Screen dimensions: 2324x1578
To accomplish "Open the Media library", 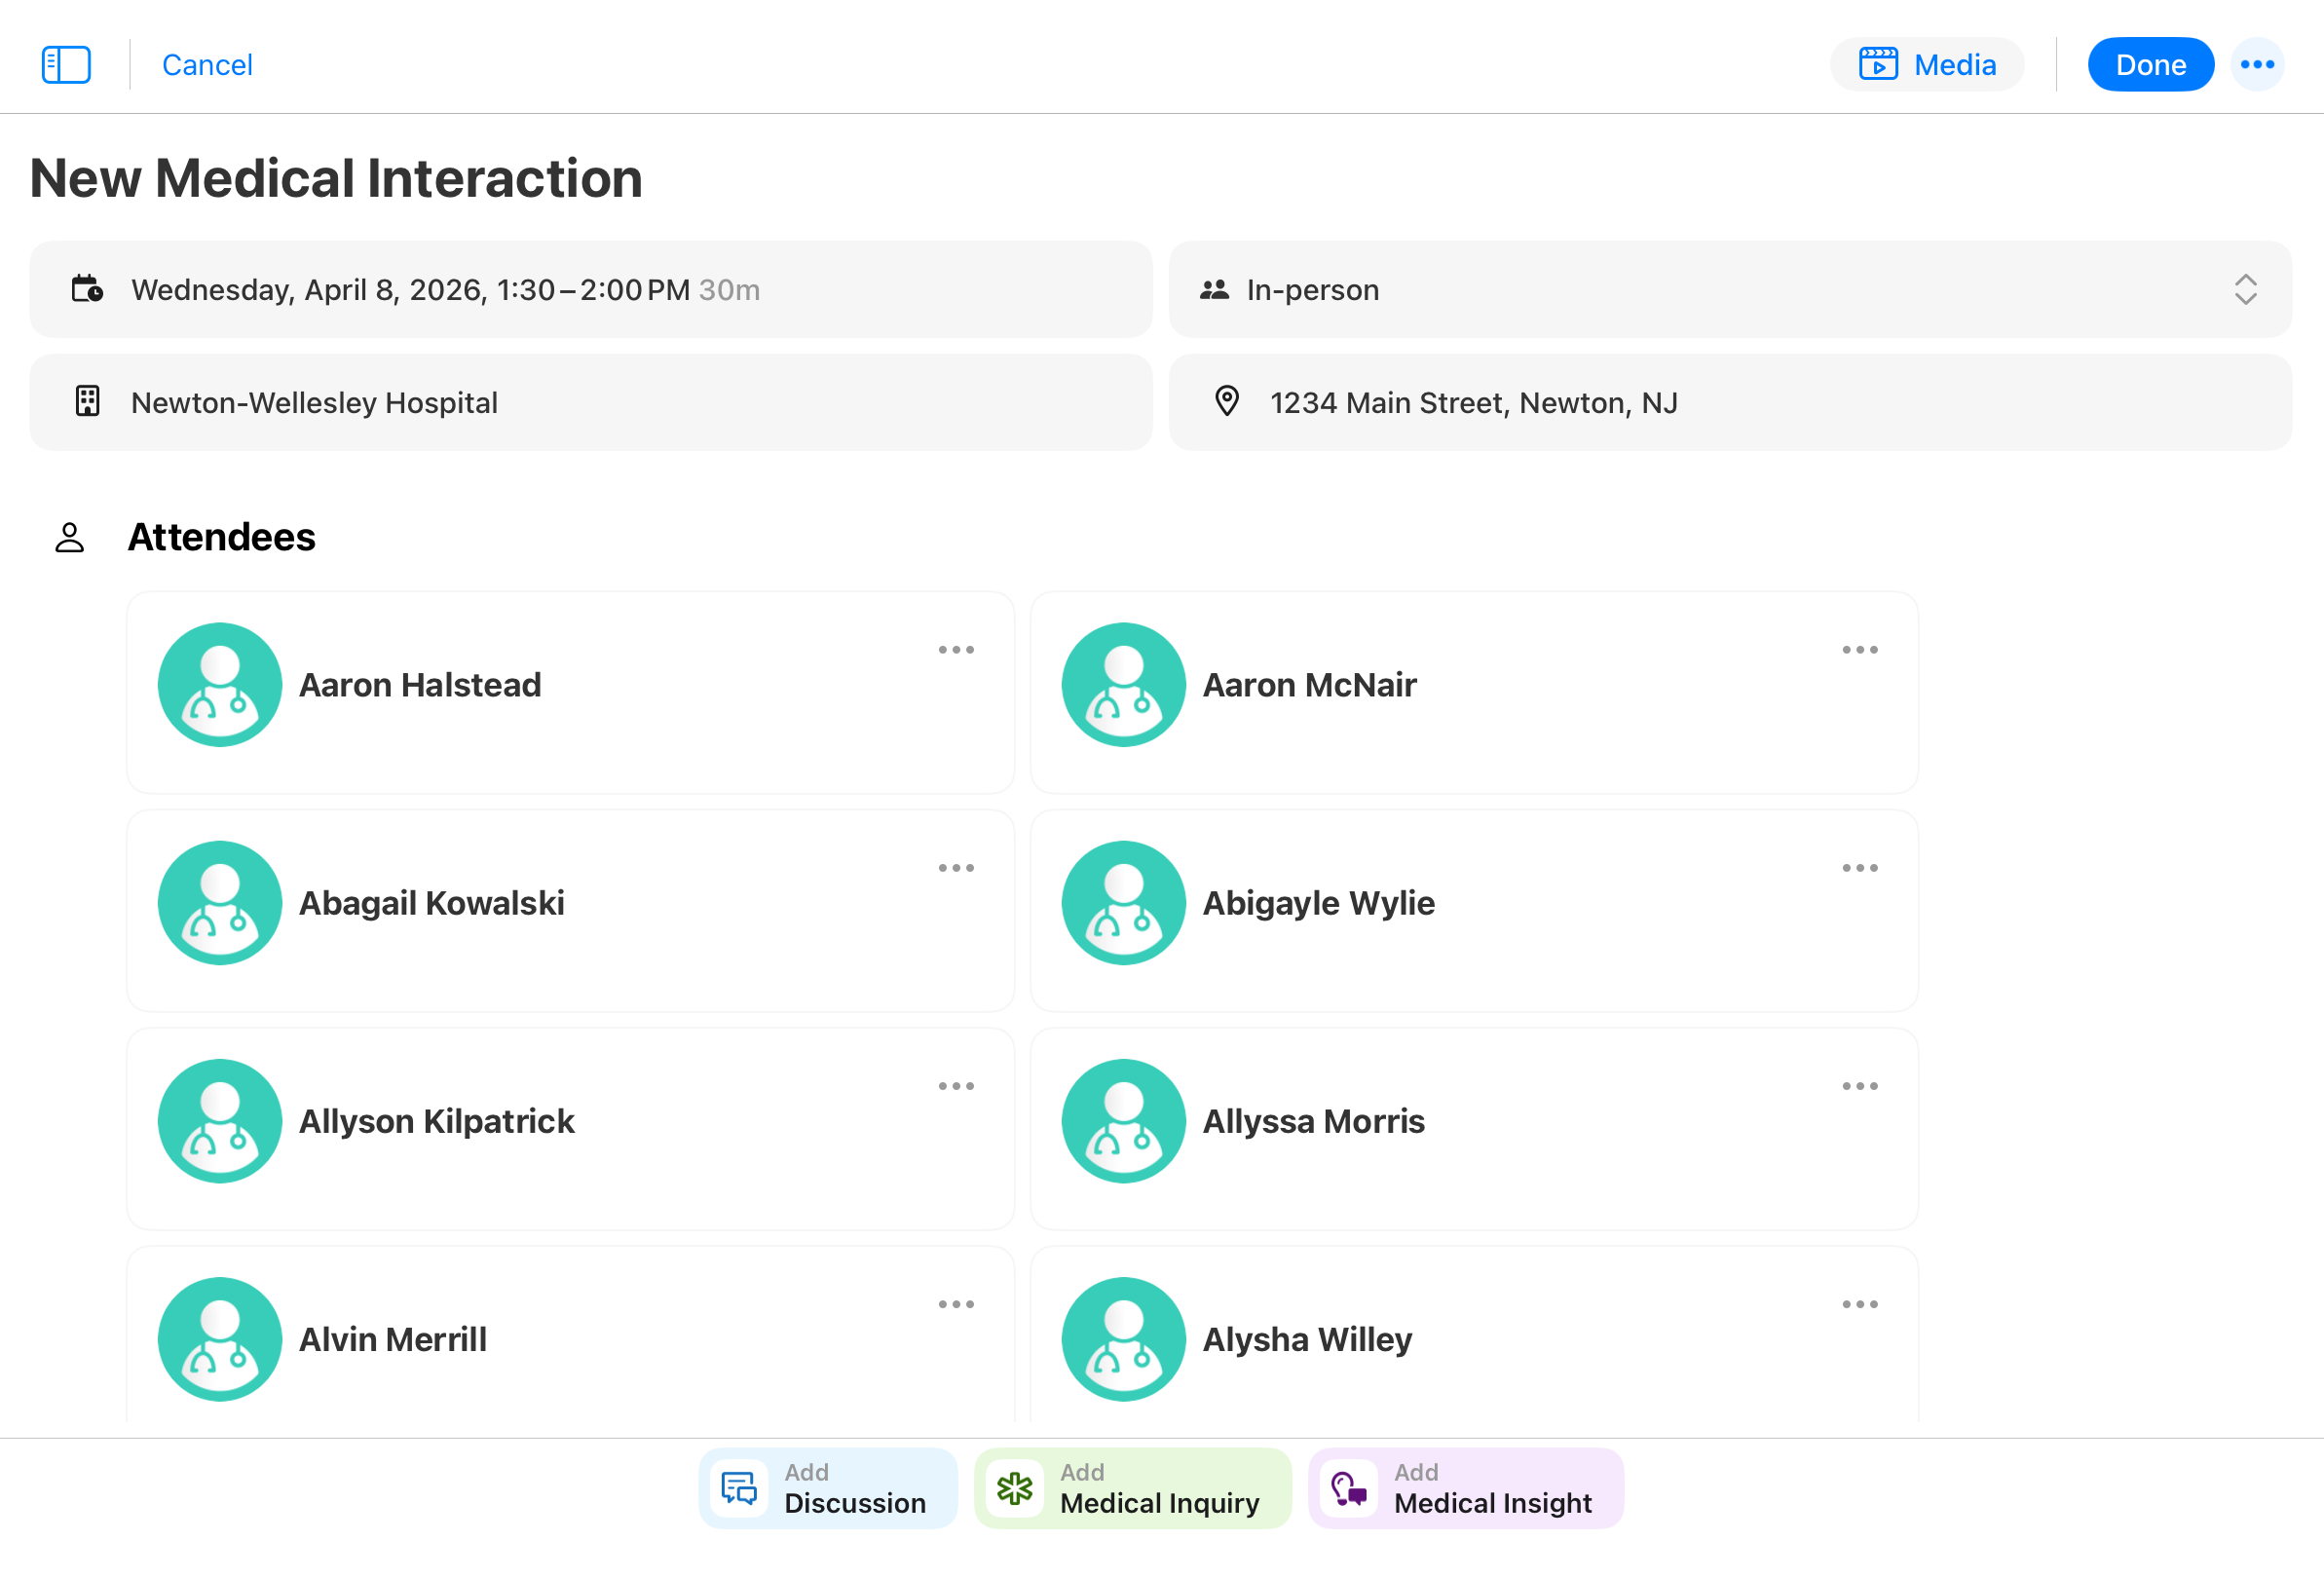I will [x=1926, y=65].
